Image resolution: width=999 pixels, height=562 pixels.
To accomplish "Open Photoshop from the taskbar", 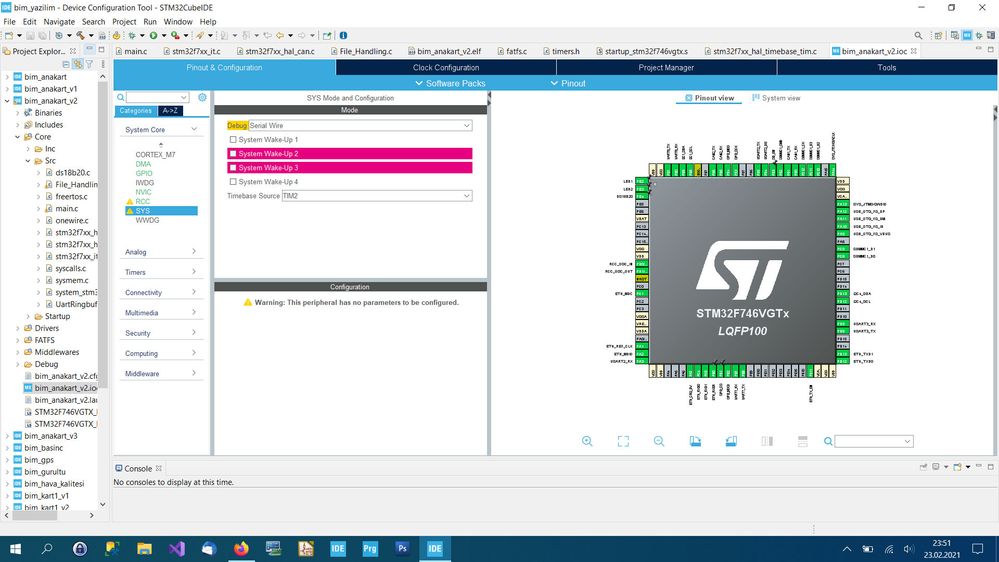I will pos(402,549).
